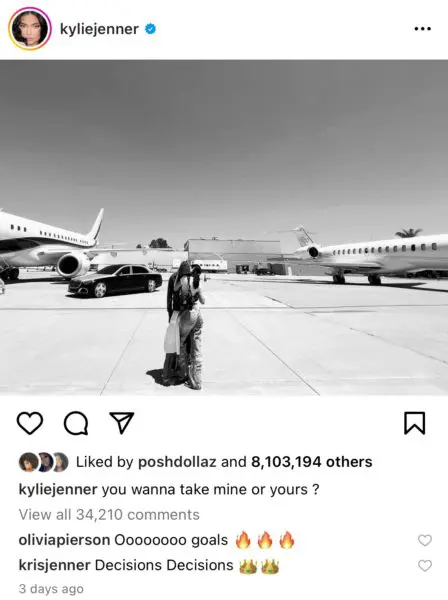Viewport: 448px width, 600px height.
Task: Save post with bookmark icon
Action: point(415,423)
